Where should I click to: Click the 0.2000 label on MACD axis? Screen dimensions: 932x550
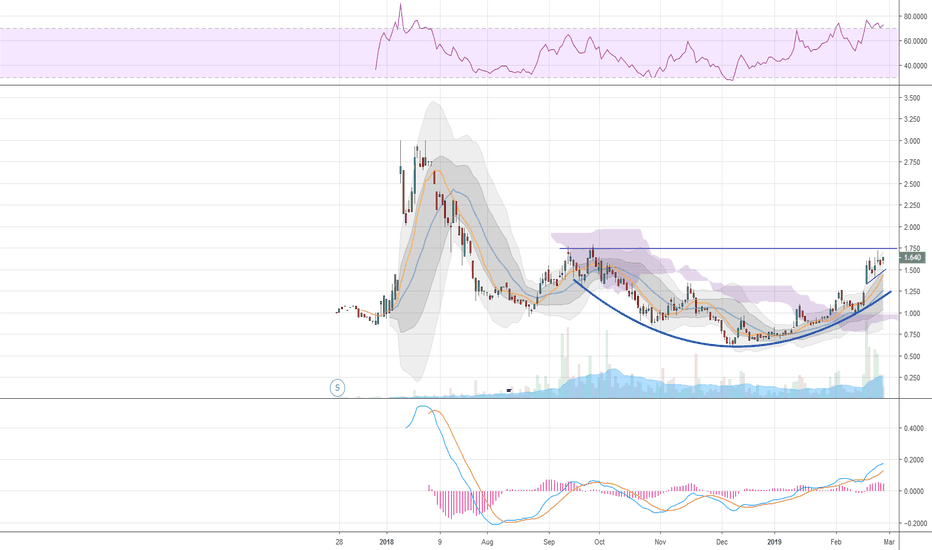click(x=913, y=460)
